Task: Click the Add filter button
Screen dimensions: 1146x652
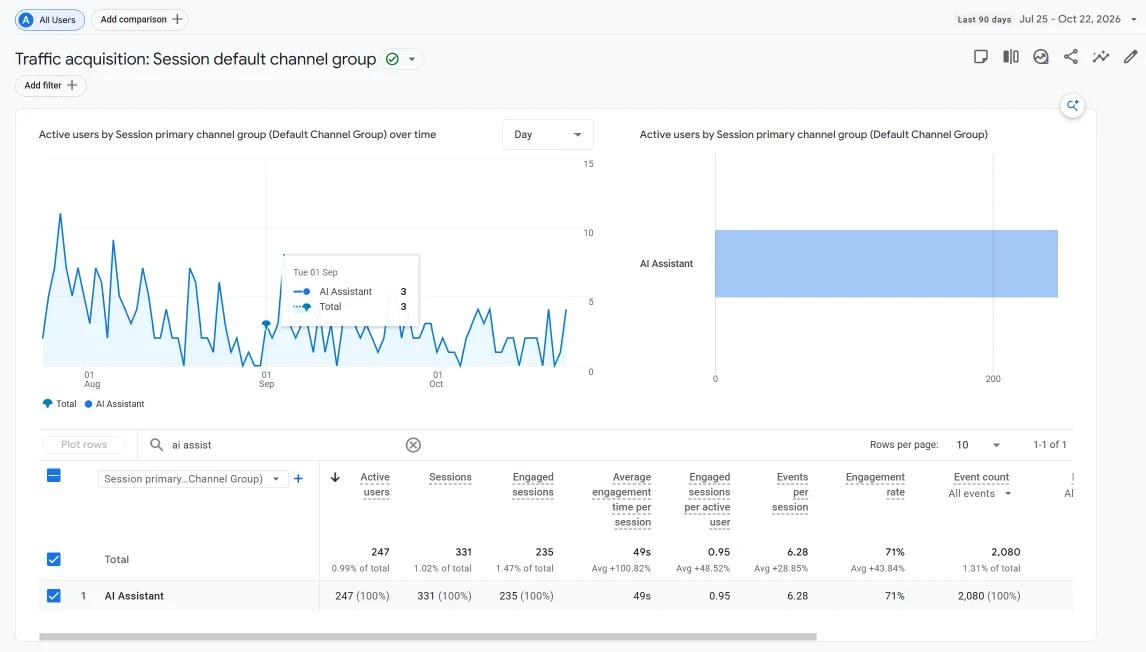Action: coord(50,86)
